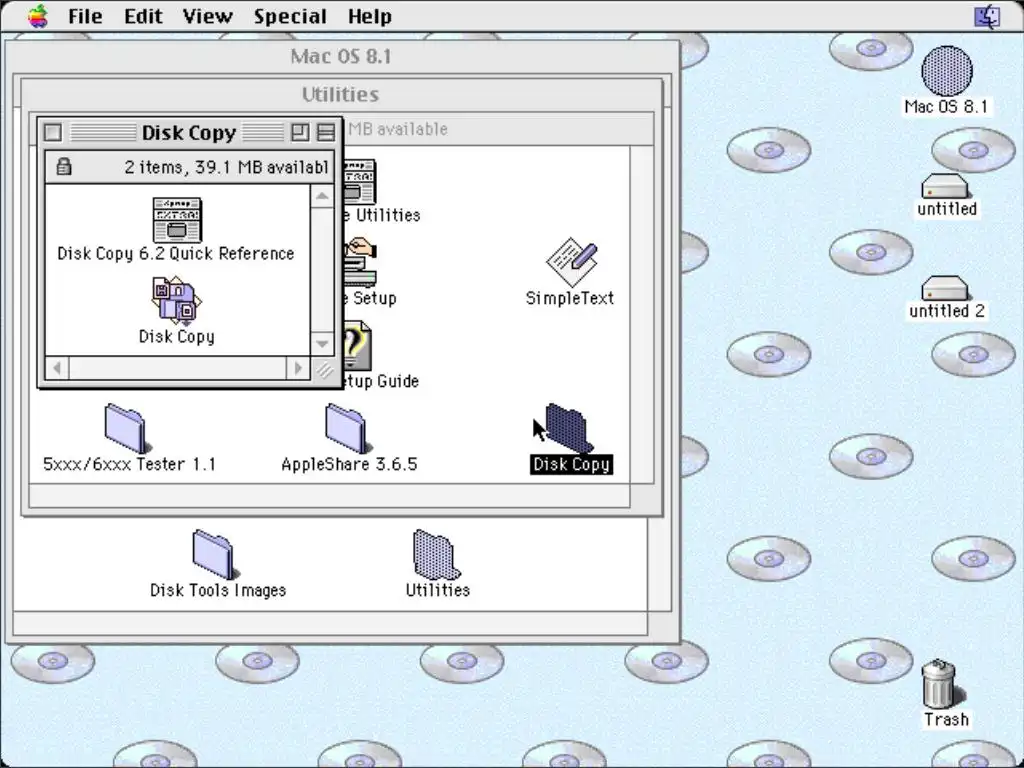This screenshot has height=768, width=1024.
Task: Select the SimpleText application icon
Action: pos(571,262)
